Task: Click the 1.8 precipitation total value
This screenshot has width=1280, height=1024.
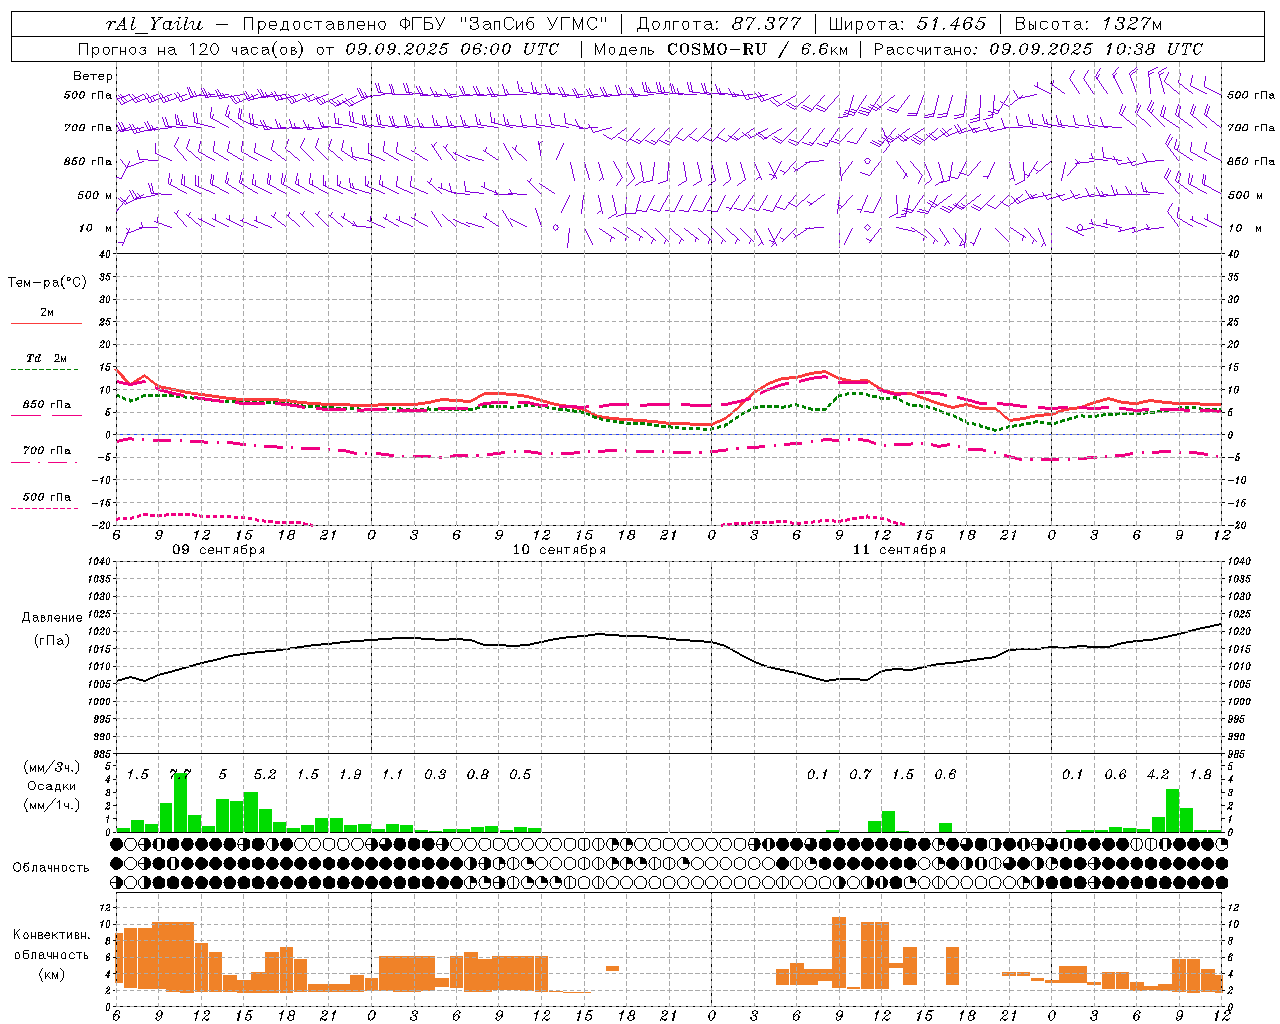Action: (1201, 775)
